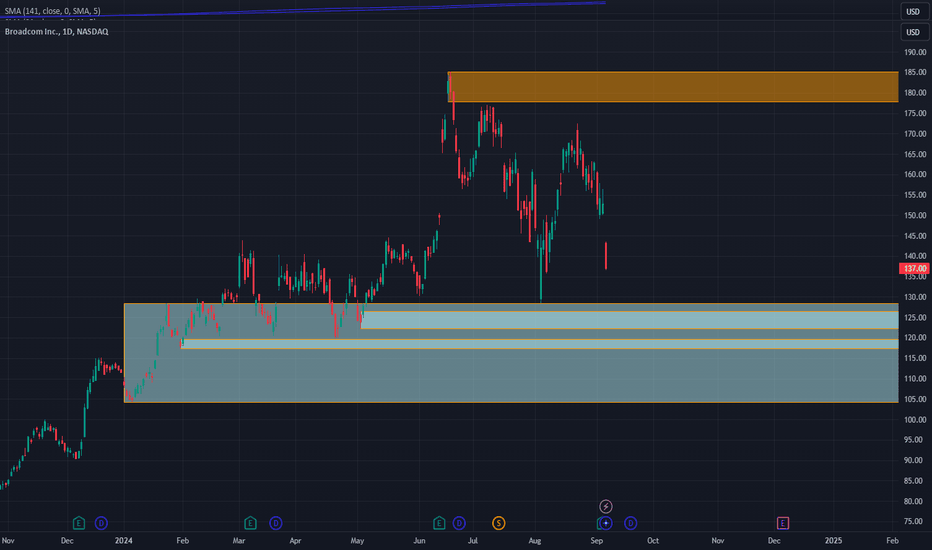Open the earnings E marker in early March
Viewport: 932px width, 550px height.
[250, 523]
